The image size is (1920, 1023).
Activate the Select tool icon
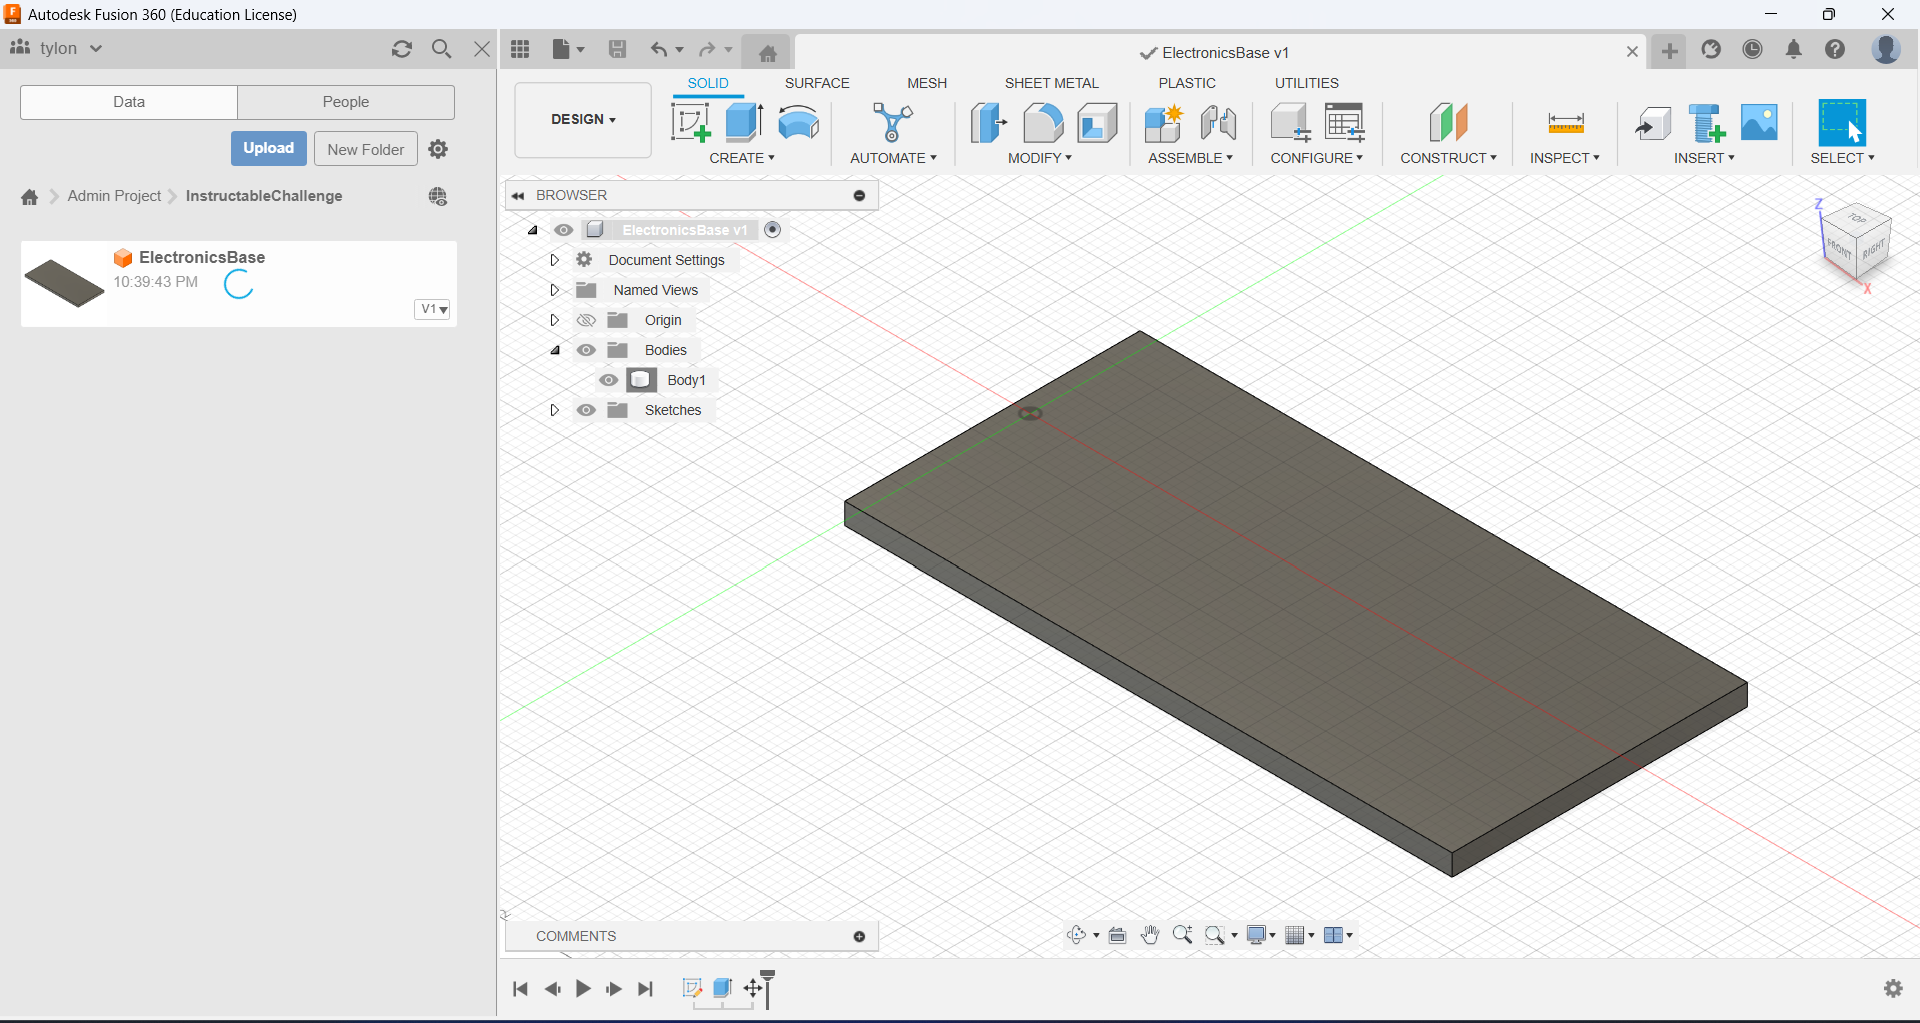pyautogui.click(x=1842, y=123)
